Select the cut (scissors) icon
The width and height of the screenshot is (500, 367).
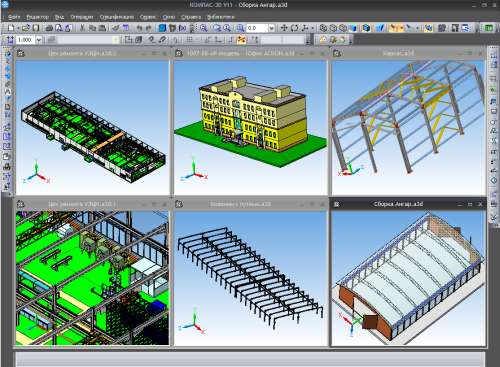pos(82,28)
